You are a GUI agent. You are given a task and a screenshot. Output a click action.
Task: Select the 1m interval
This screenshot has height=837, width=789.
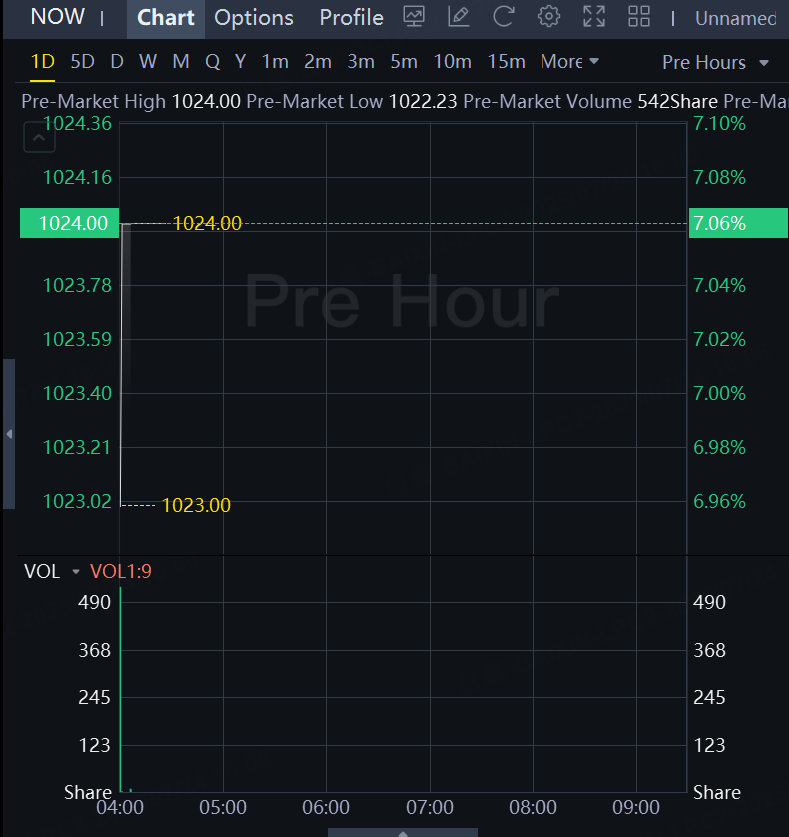point(275,61)
